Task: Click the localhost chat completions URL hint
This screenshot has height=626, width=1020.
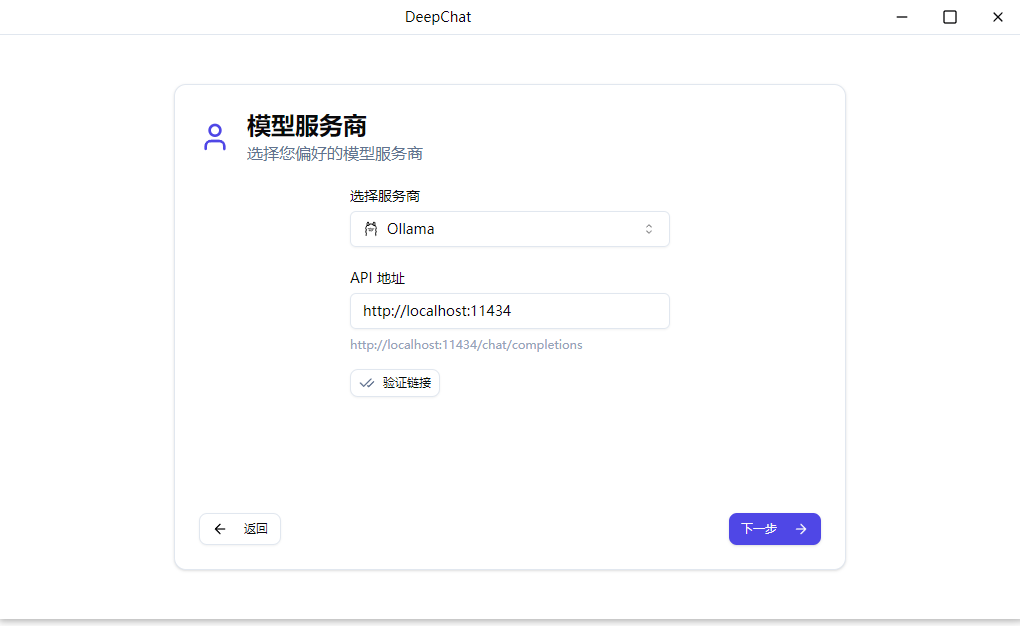Action: pyautogui.click(x=466, y=344)
